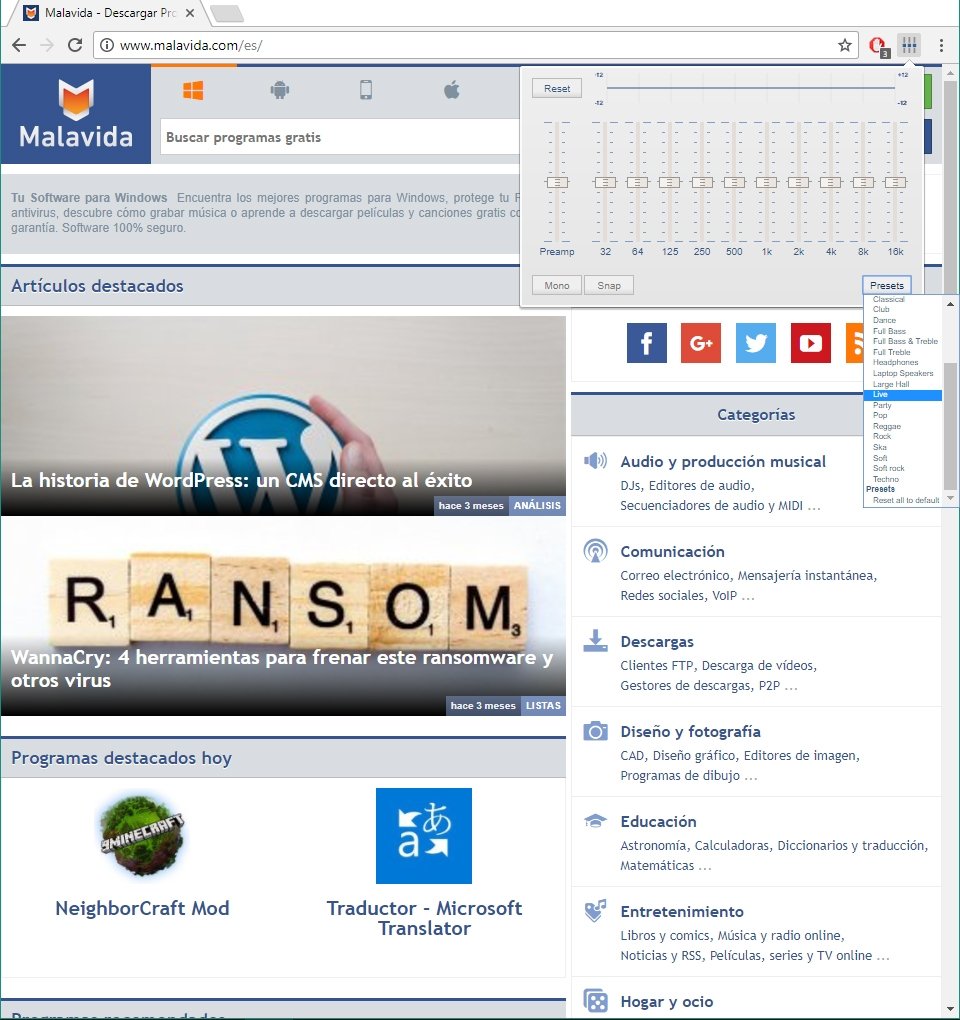Open Malavida's Google+ page icon
The width and height of the screenshot is (960, 1020).
pyautogui.click(x=701, y=343)
